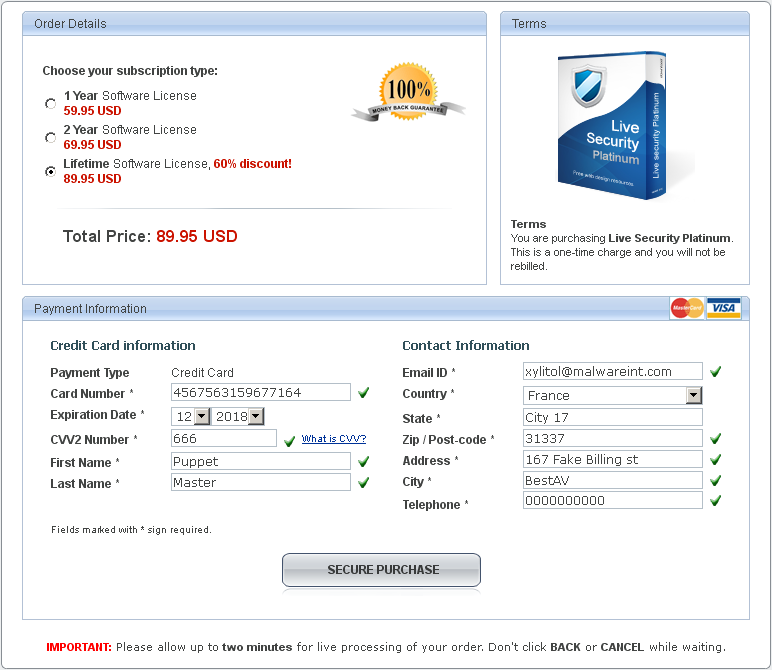The width and height of the screenshot is (772, 670).
Task: Open the What is CVV? link
Action: (334, 439)
